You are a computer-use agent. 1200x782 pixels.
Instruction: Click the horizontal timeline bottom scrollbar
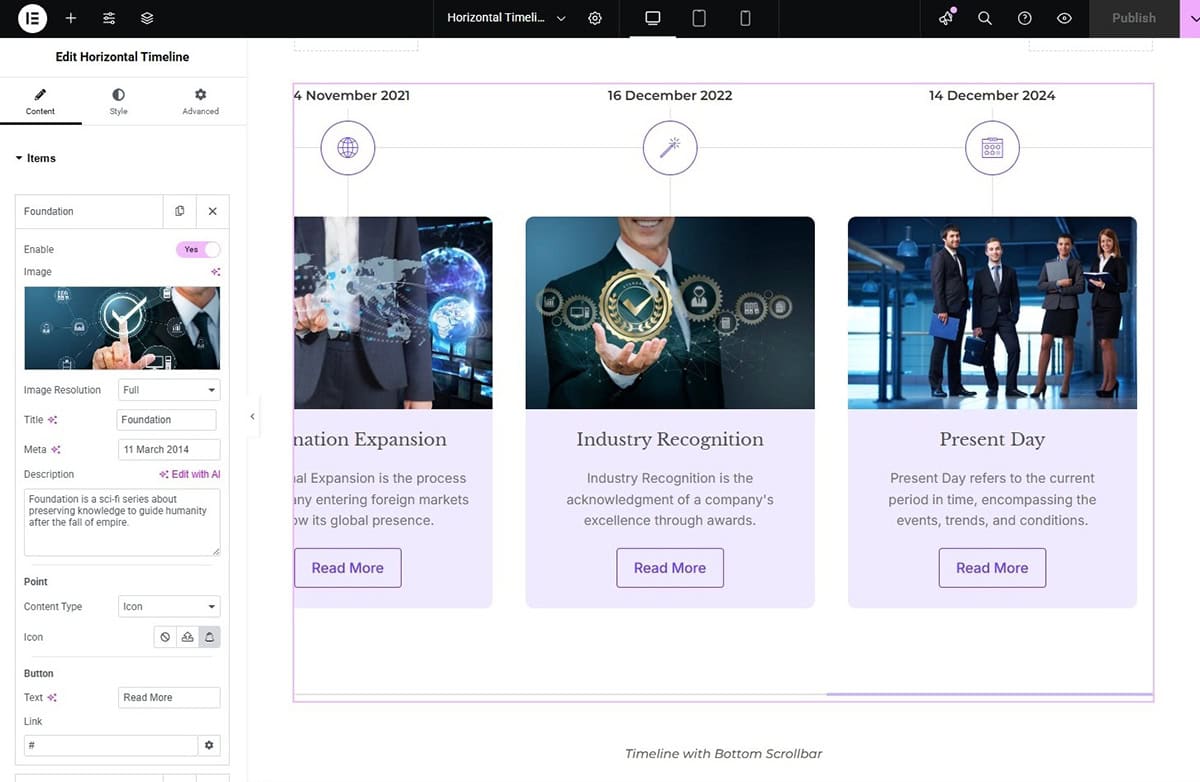click(x=989, y=694)
